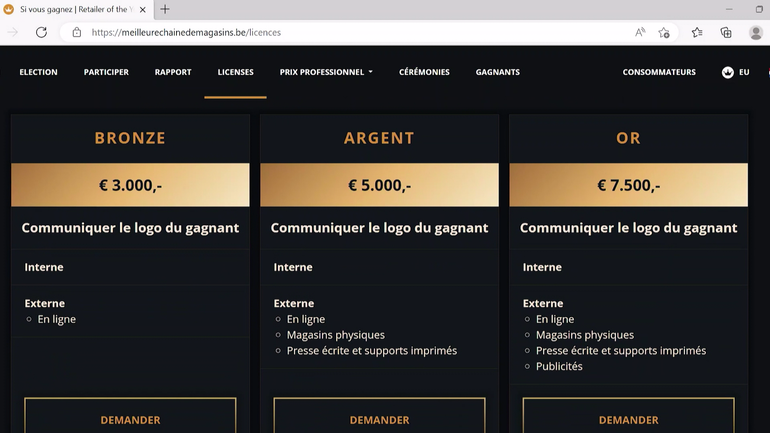This screenshot has width=770, height=433.
Task: Click the BRONZE plan heading
Action: point(130,138)
